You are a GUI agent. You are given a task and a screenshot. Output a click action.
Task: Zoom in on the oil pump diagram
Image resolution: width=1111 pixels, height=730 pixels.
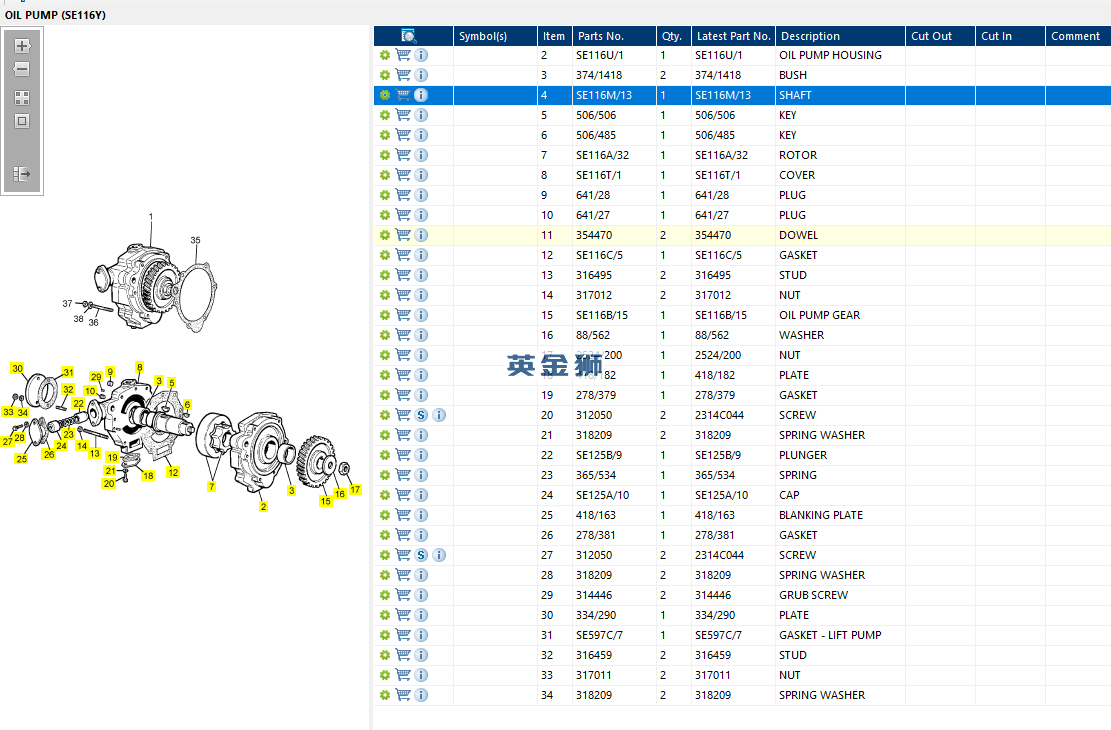tap(22, 46)
